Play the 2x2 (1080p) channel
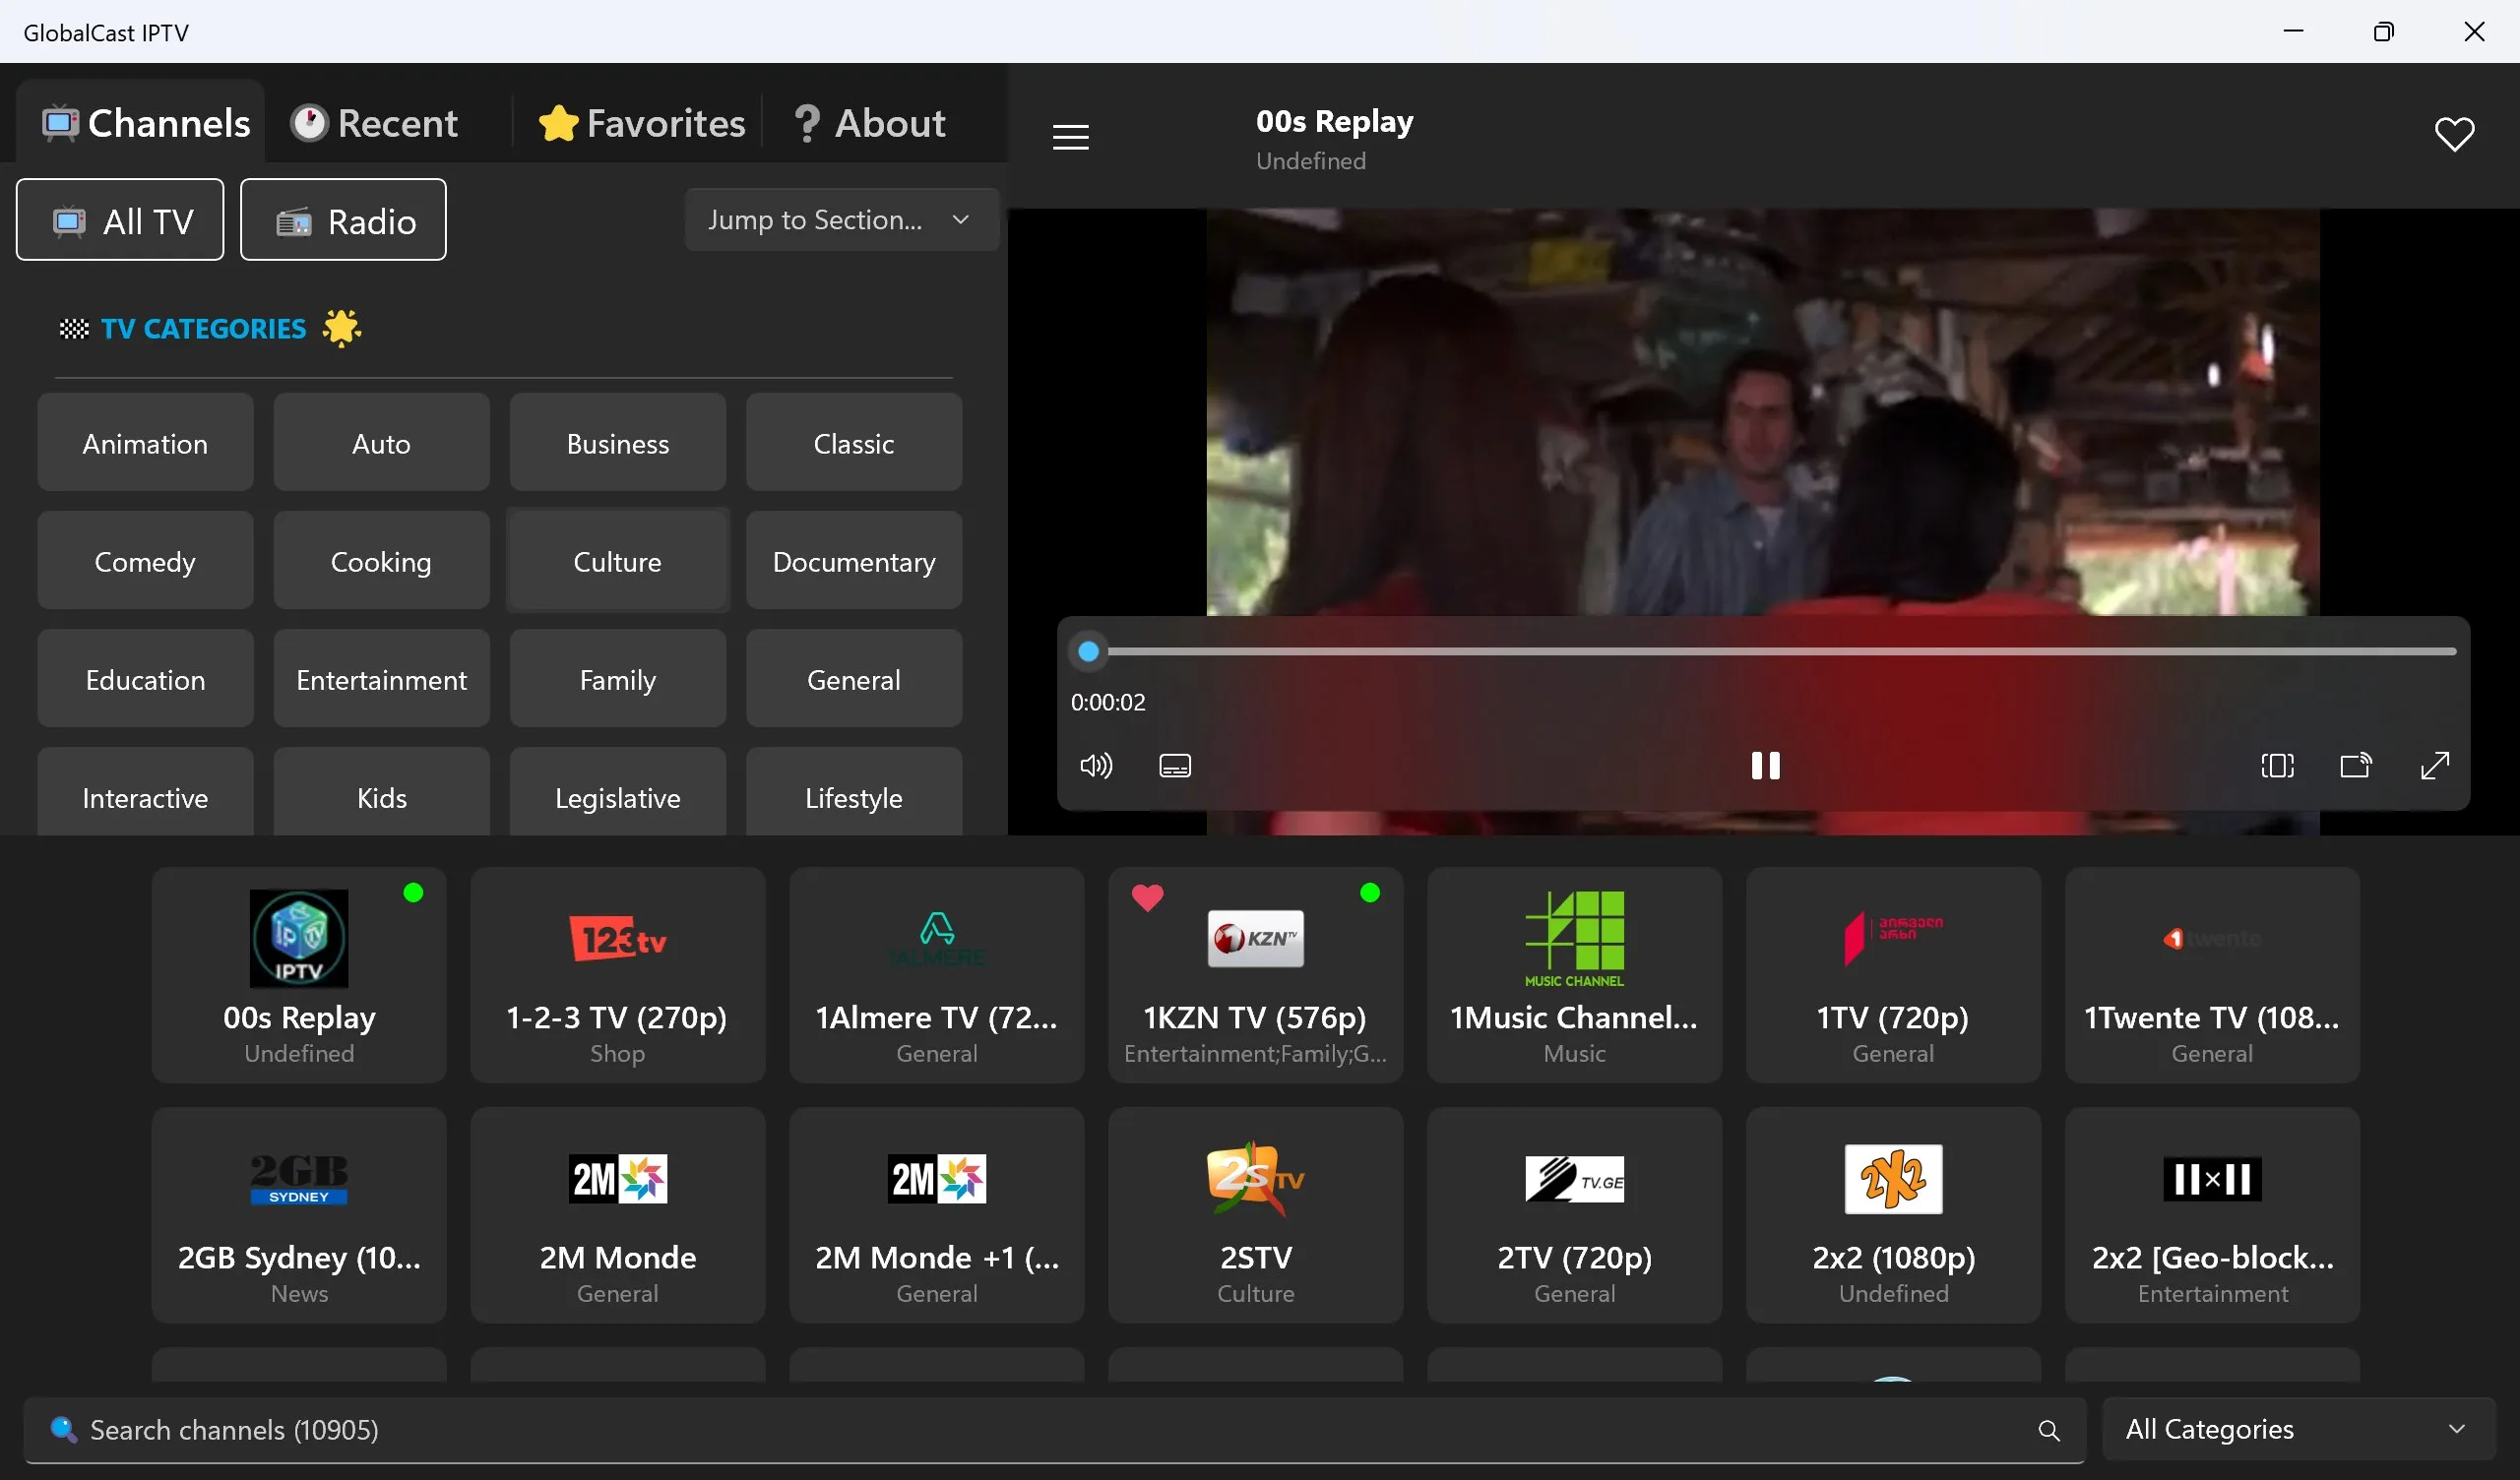Screen dimensions: 2520x1480 [1893, 1215]
